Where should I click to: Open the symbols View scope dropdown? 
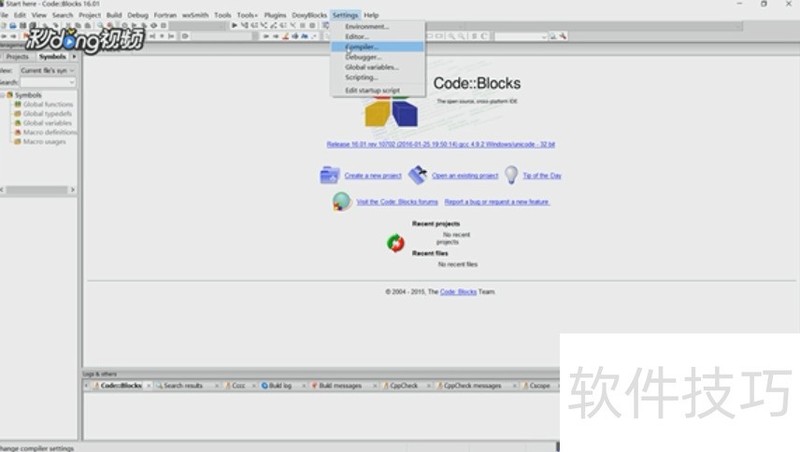pos(48,70)
